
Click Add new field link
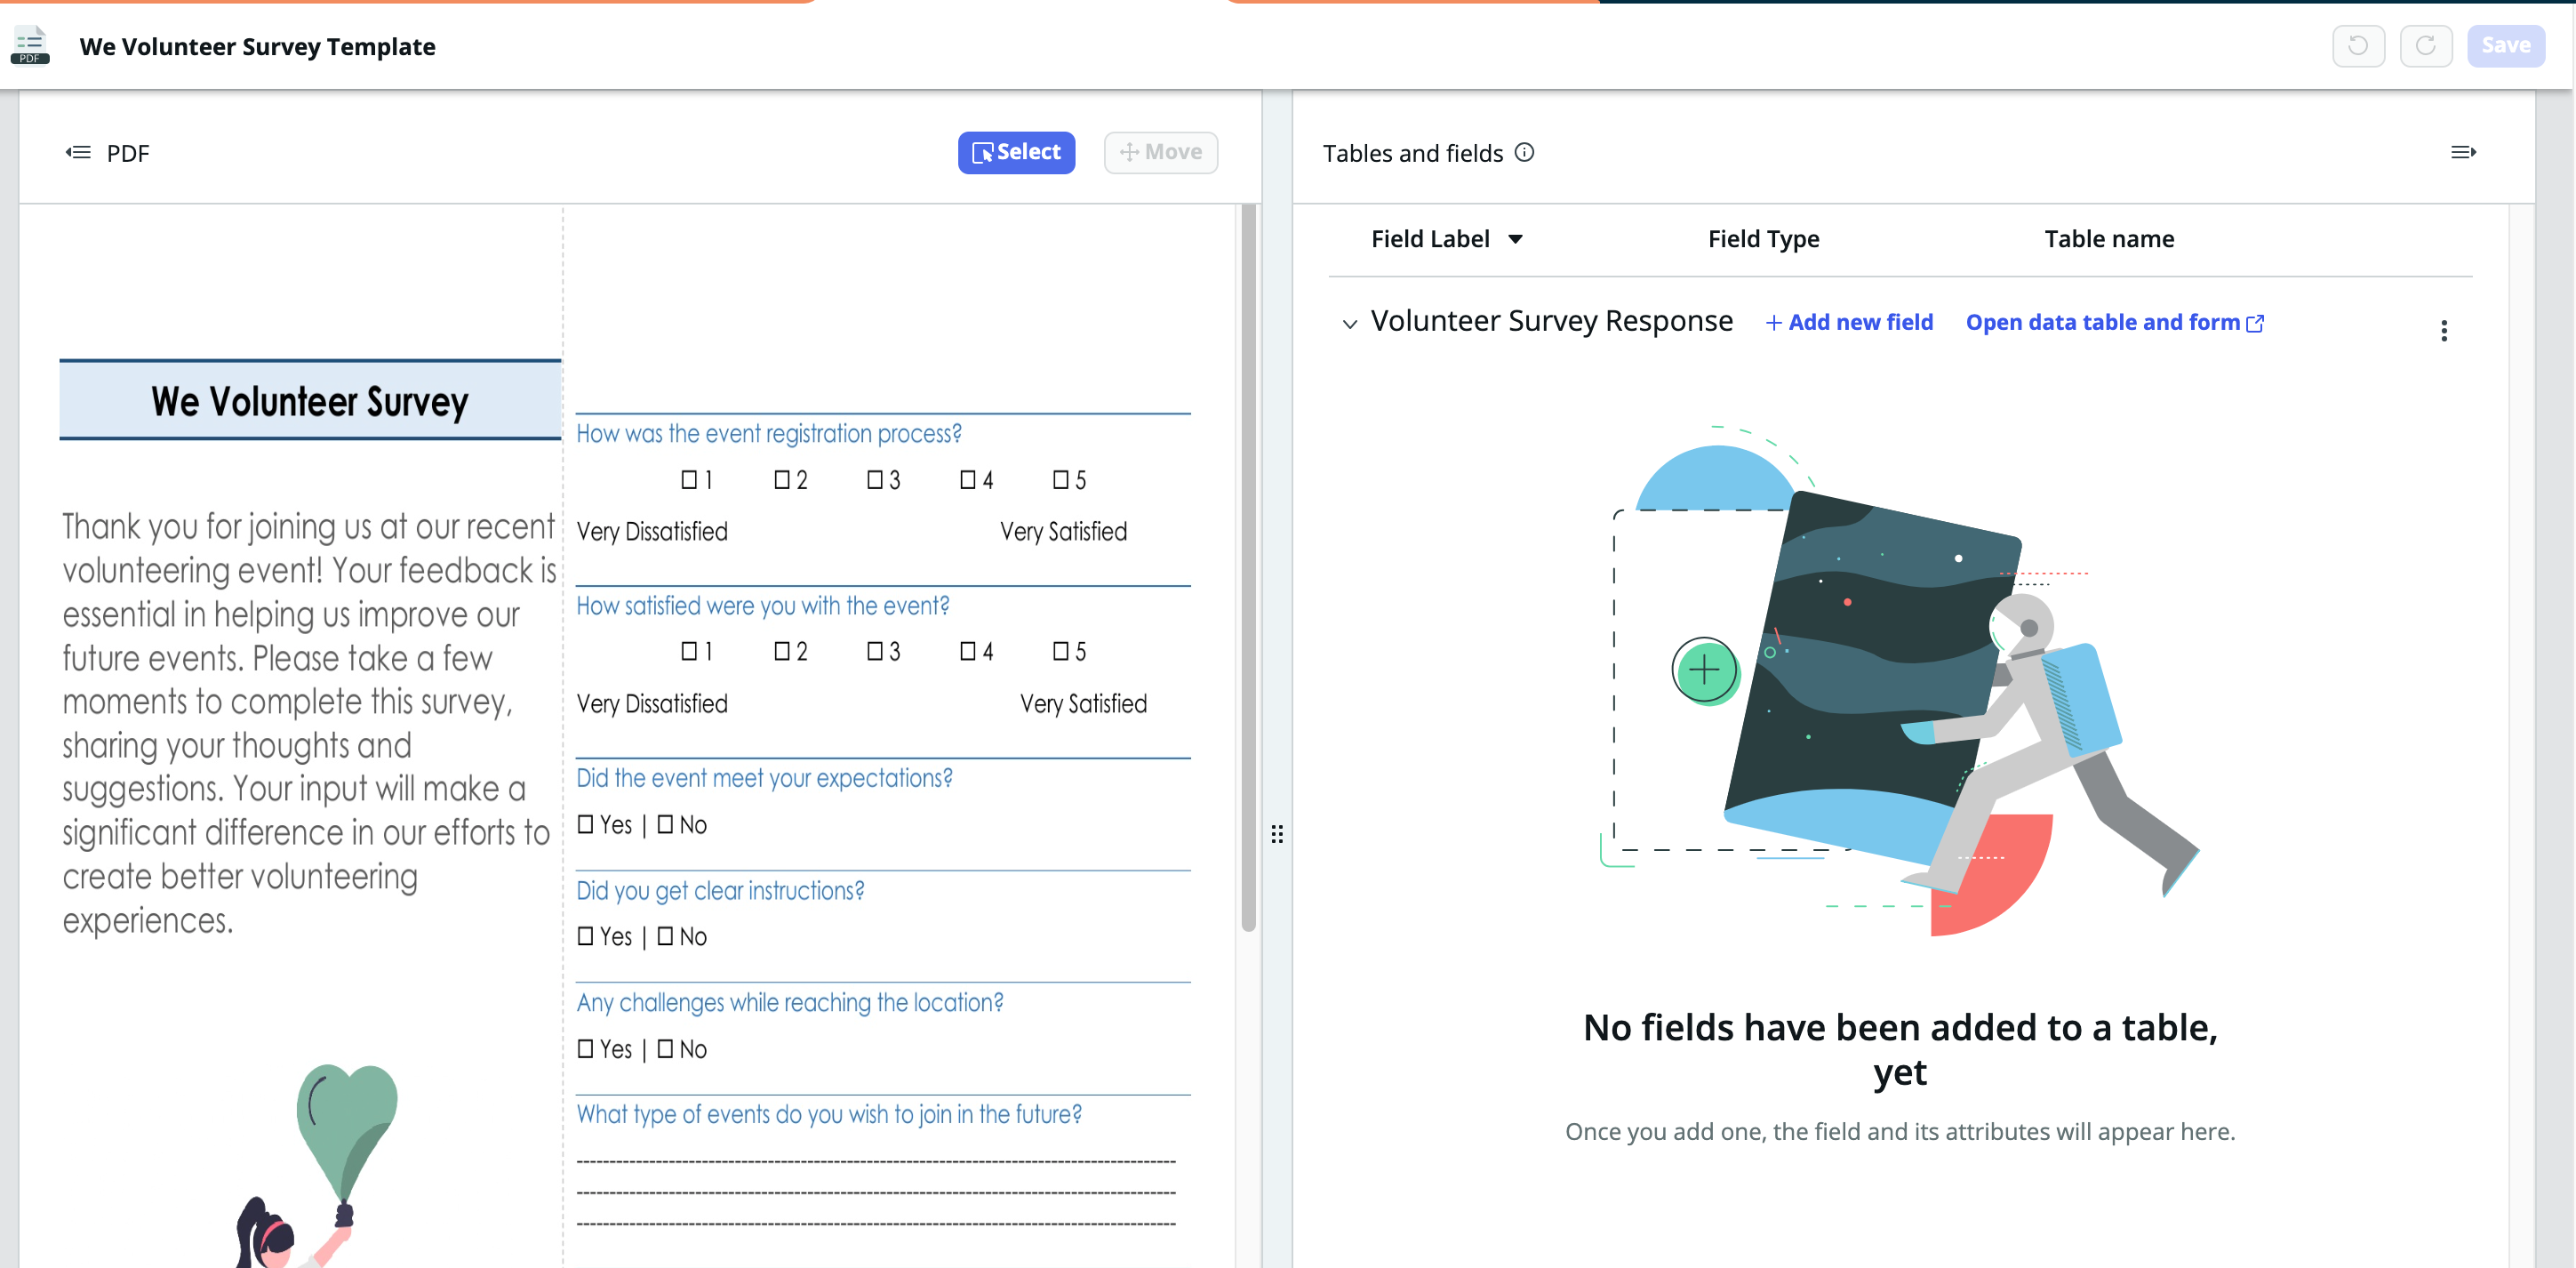[1849, 322]
